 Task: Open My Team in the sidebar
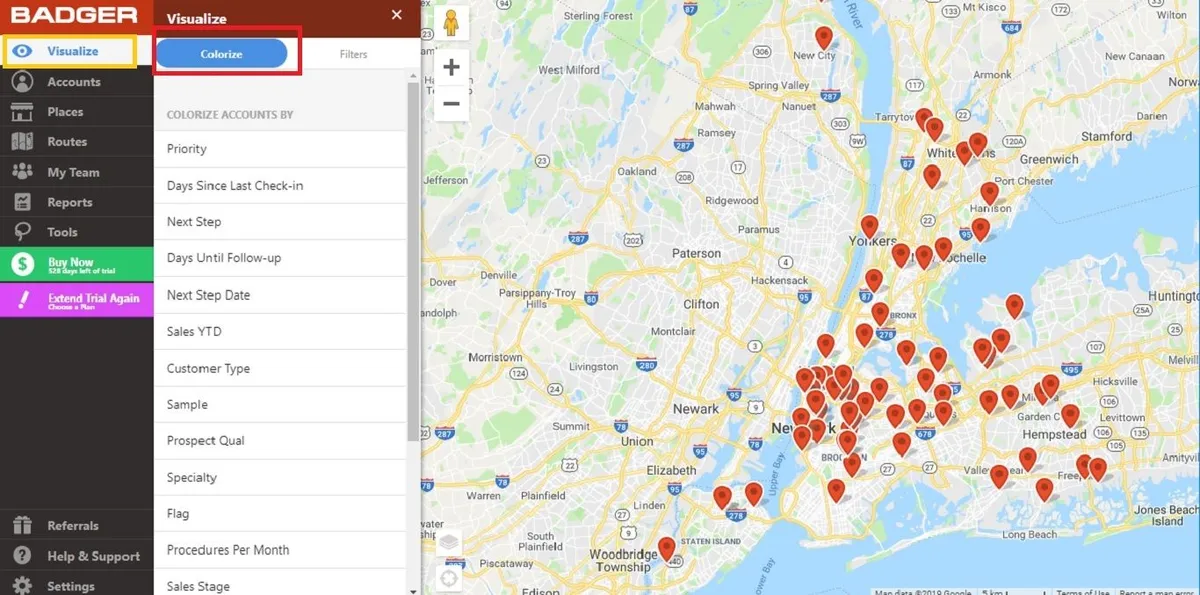click(x=73, y=172)
